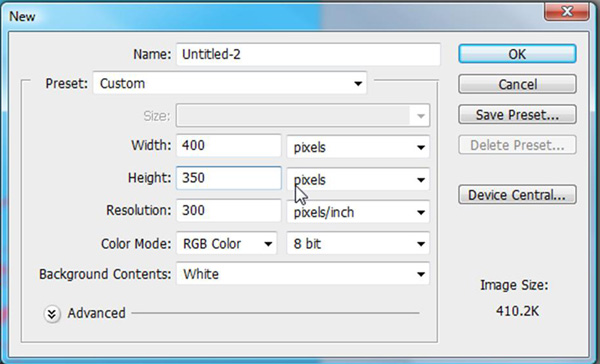Focus the Resolution field showing 300
Screen dimensions: 600x364
pyautogui.click(x=228, y=211)
